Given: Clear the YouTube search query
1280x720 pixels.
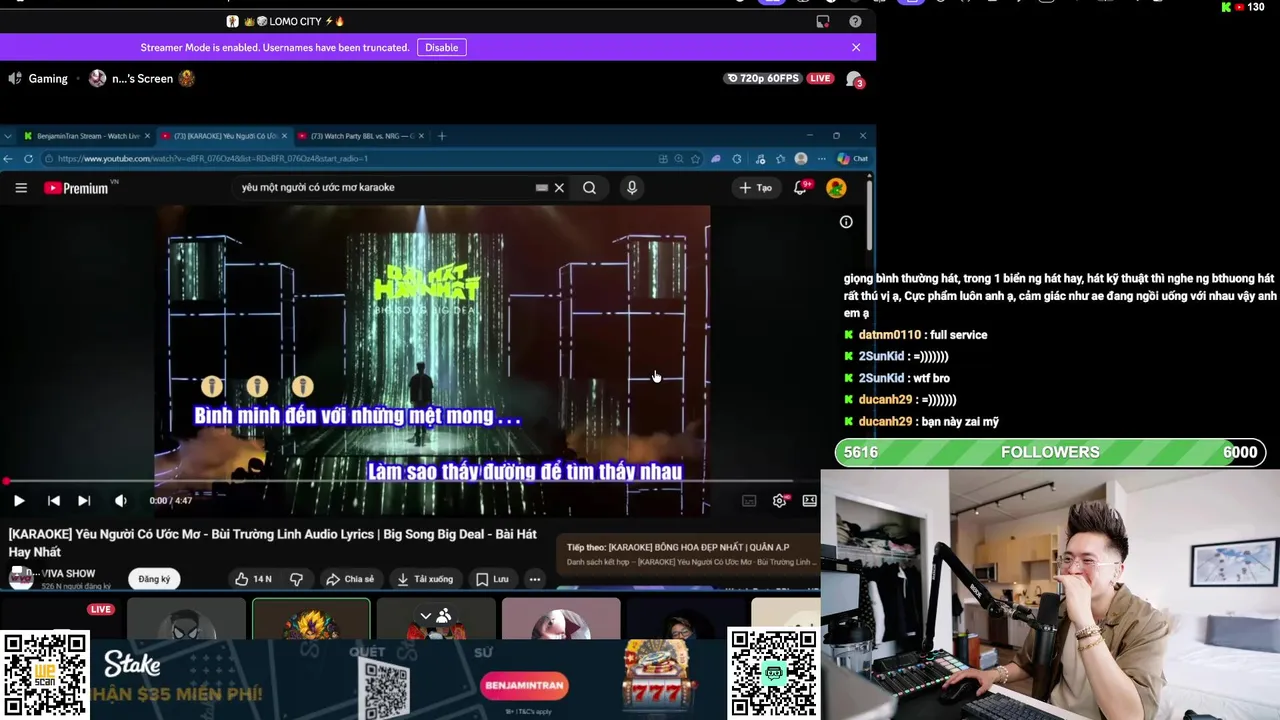Looking at the screenshot, I should tap(559, 187).
